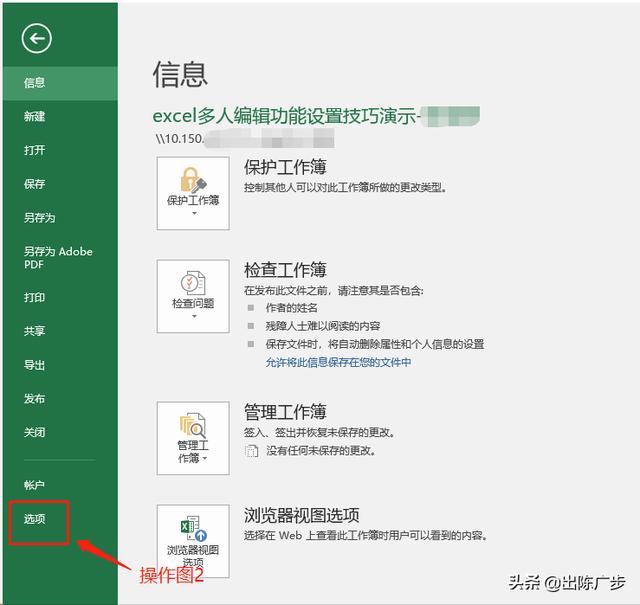Click the 保护工作簿 lock and key icon
The width and height of the screenshot is (640, 605).
tap(193, 180)
